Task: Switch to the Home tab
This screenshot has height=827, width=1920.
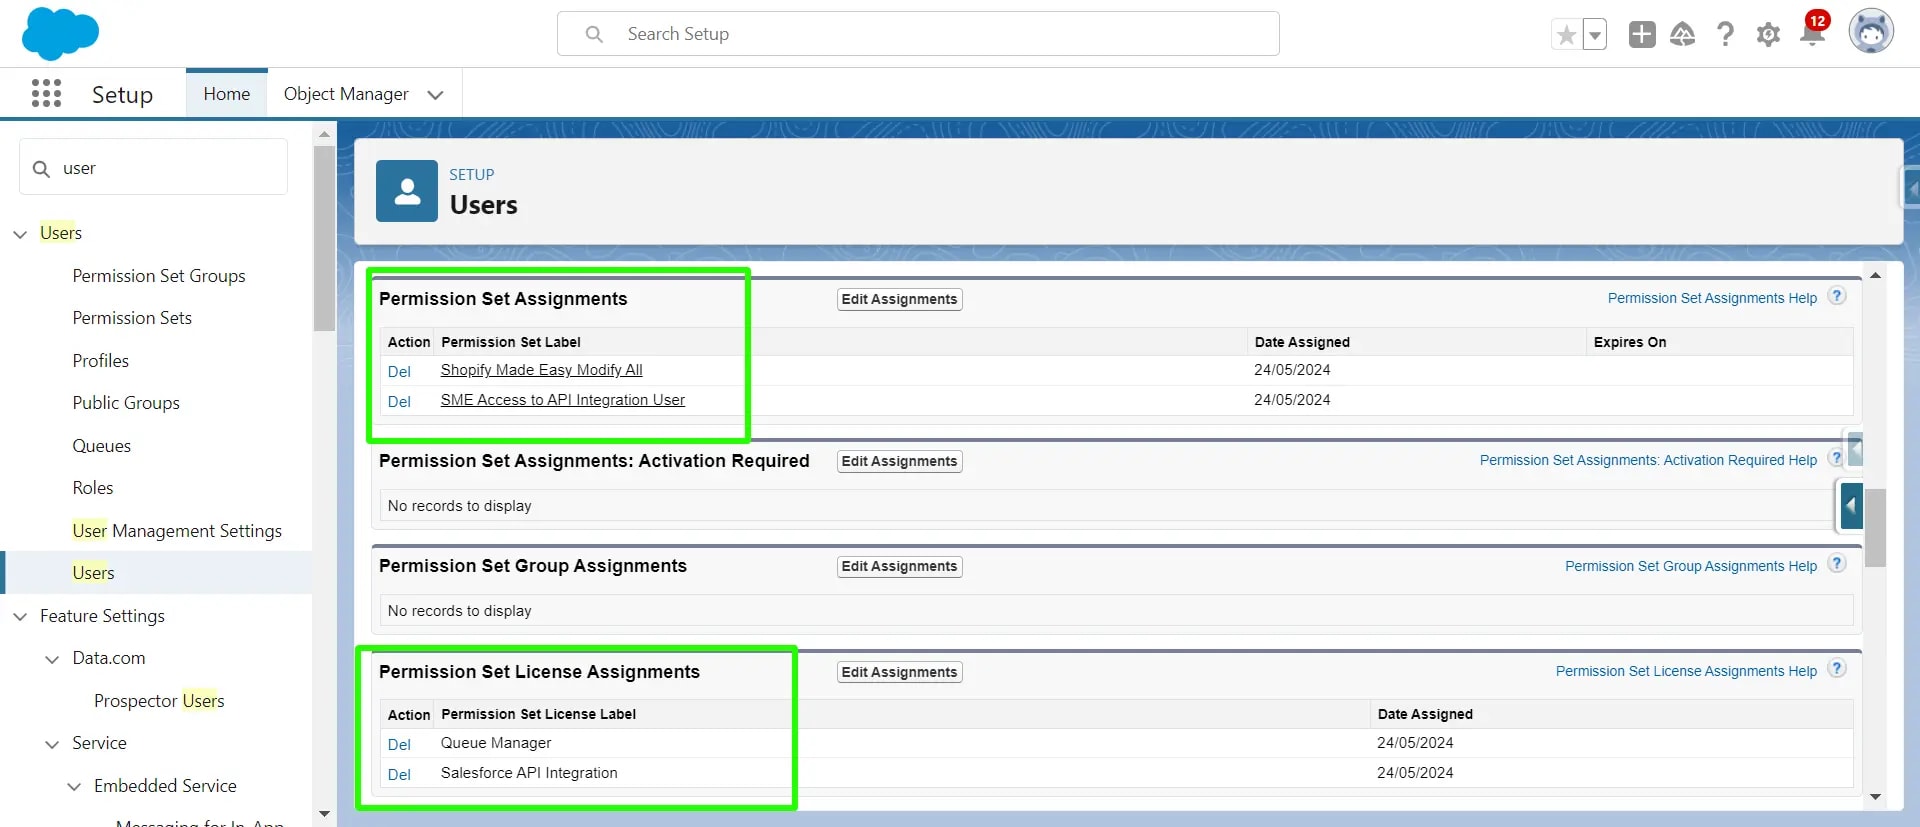Action: tap(227, 94)
